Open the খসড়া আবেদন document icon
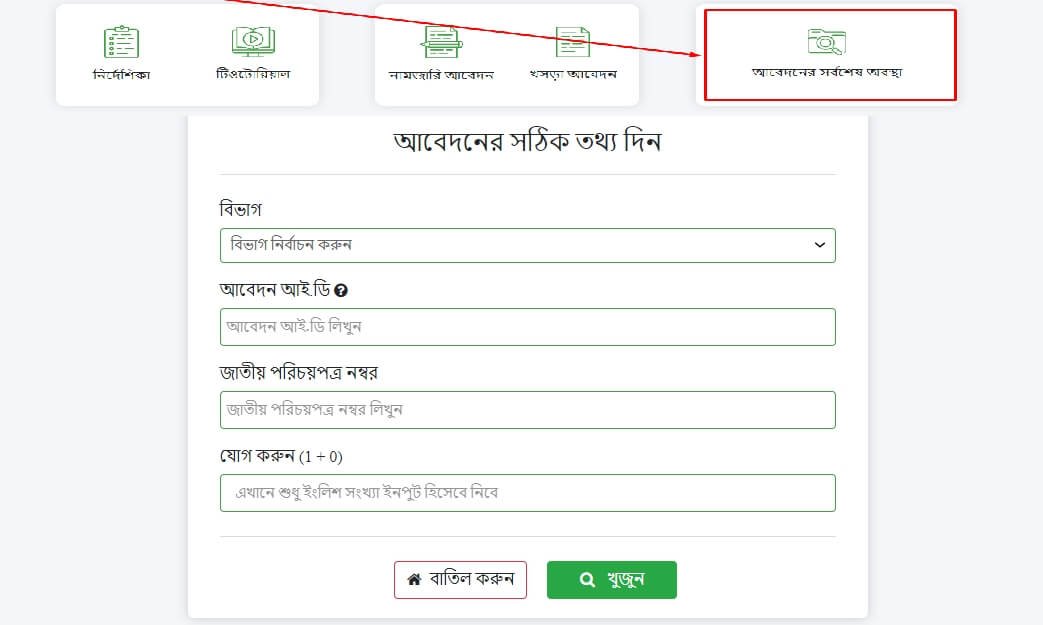Screen dimensions: 1043x625 [573, 41]
